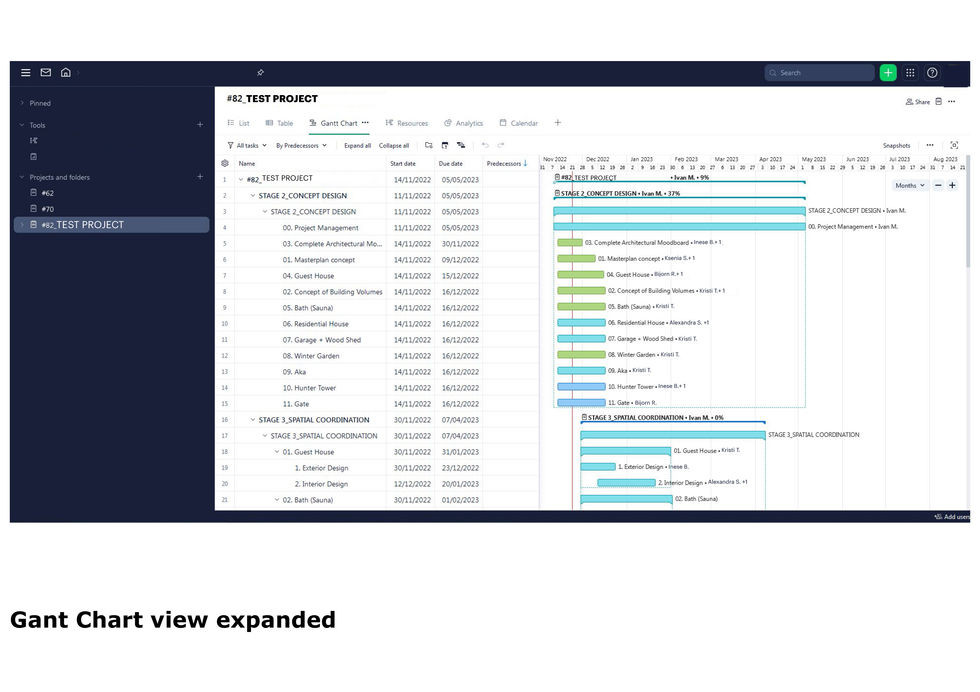Open Gantt Chart tab options dots
Screen dimensions: 980x692
pyautogui.click(x=365, y=123)
